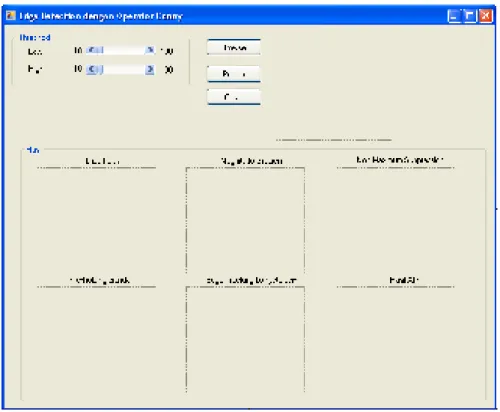Click the heading above the upper middle image box
This screenshot has height=412, width=500.
point(252,161)
